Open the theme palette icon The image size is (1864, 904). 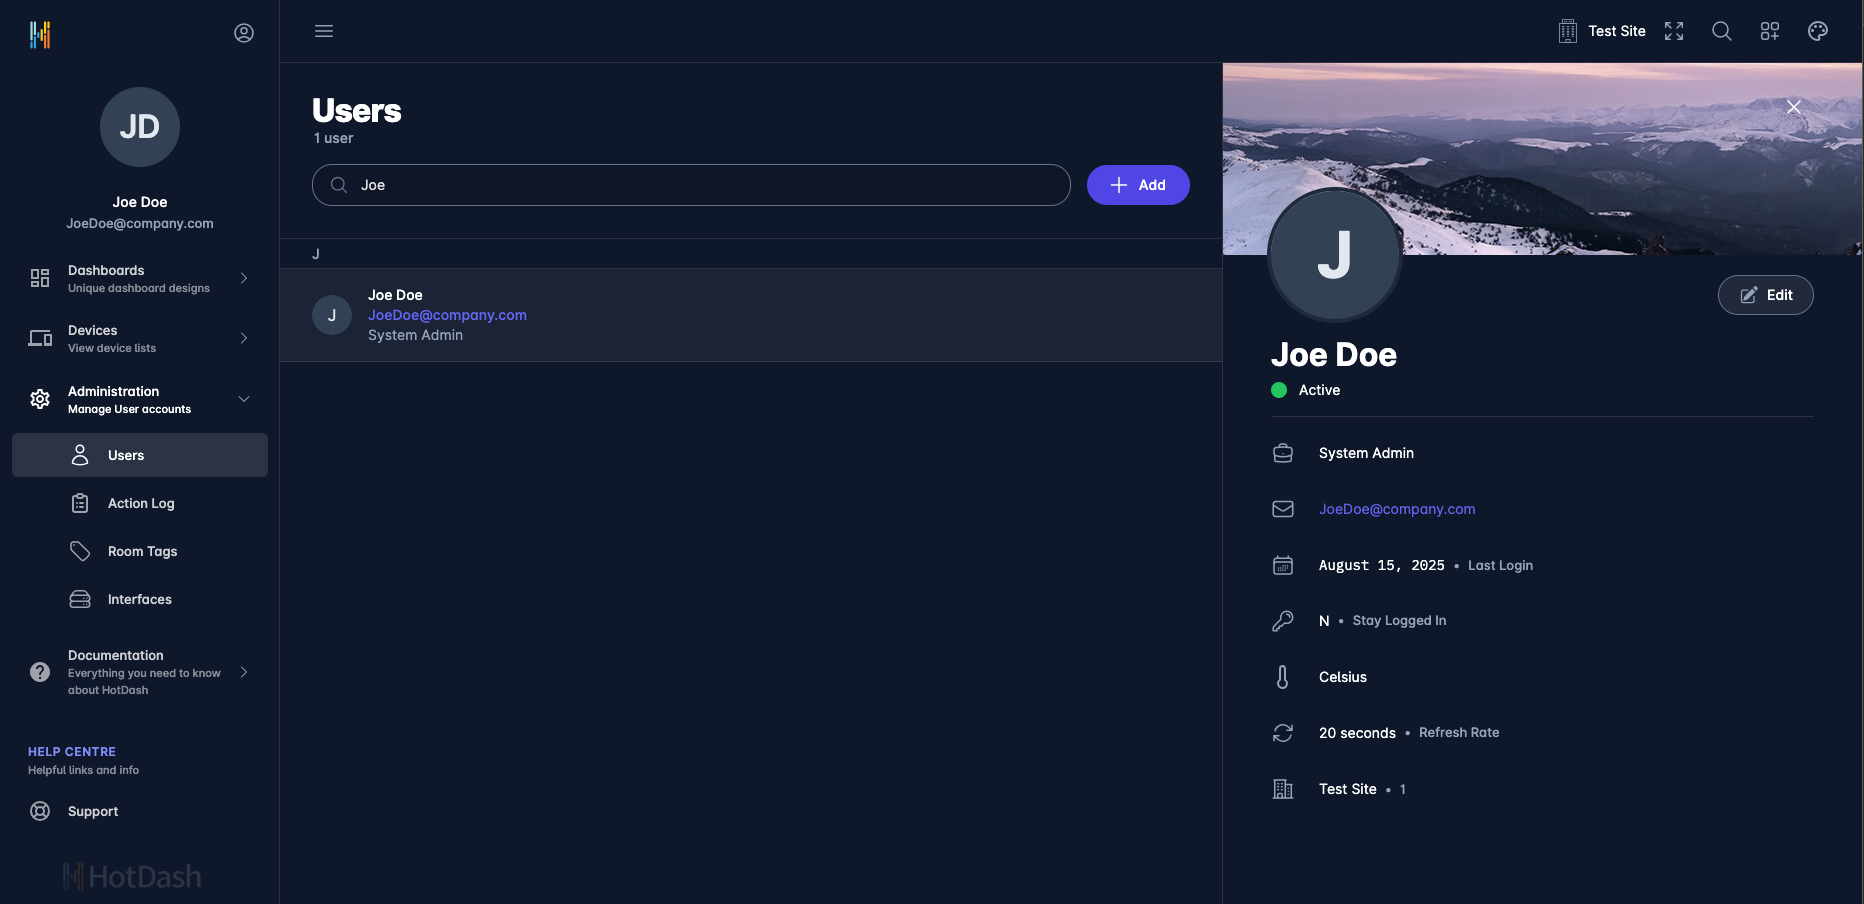1817,31
